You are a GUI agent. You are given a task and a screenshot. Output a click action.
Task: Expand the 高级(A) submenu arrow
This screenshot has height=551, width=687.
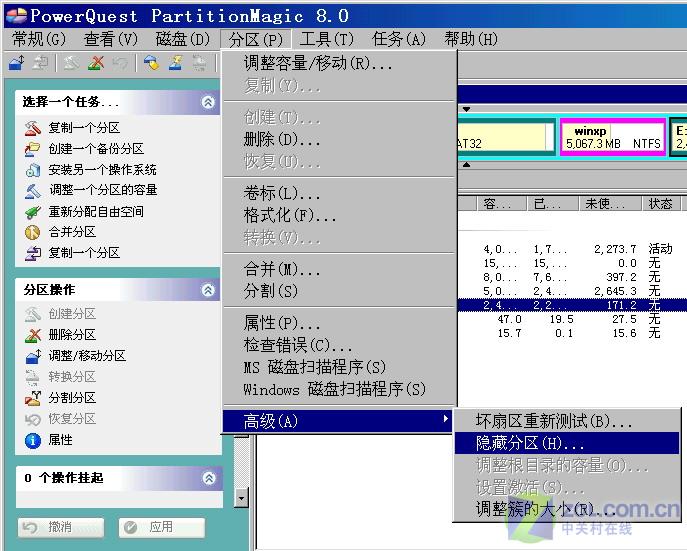[x=445, y=419]
